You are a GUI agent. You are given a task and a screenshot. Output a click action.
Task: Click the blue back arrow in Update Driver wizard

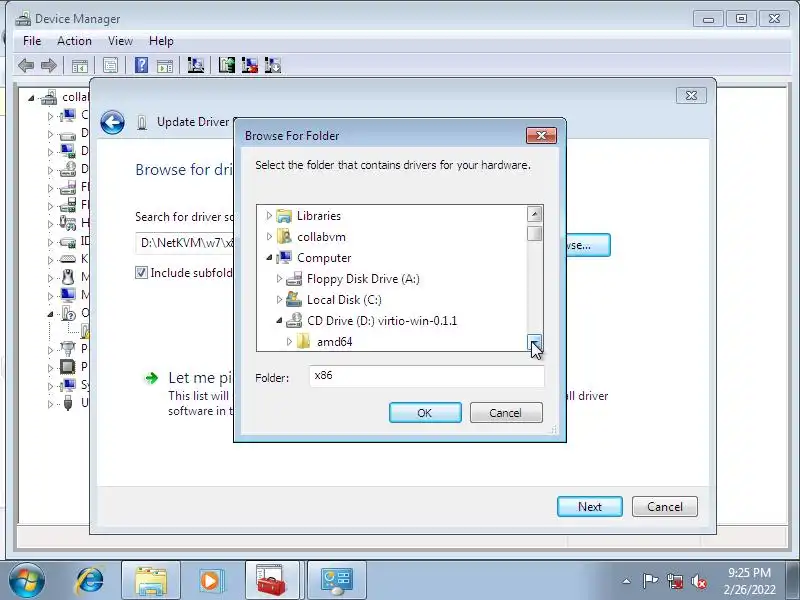point(112,122)
